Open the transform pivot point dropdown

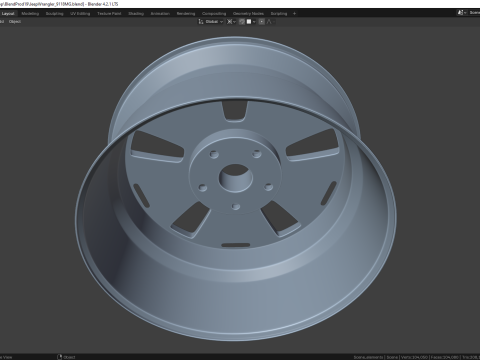click(231, 22)
